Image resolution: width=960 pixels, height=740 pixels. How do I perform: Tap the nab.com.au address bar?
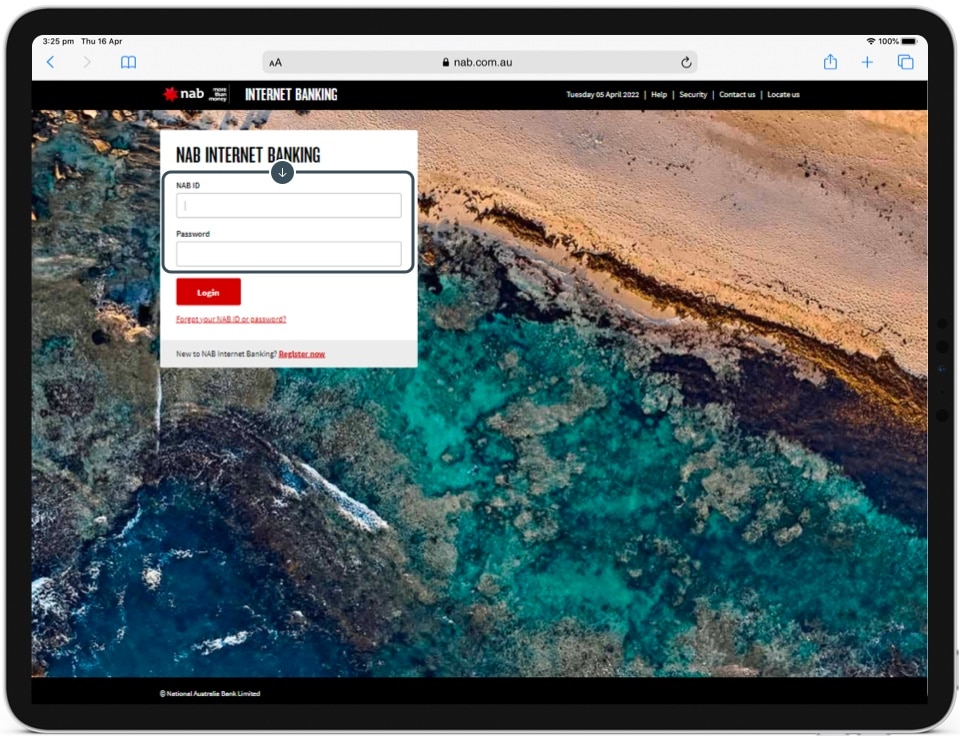click(478, 62)
